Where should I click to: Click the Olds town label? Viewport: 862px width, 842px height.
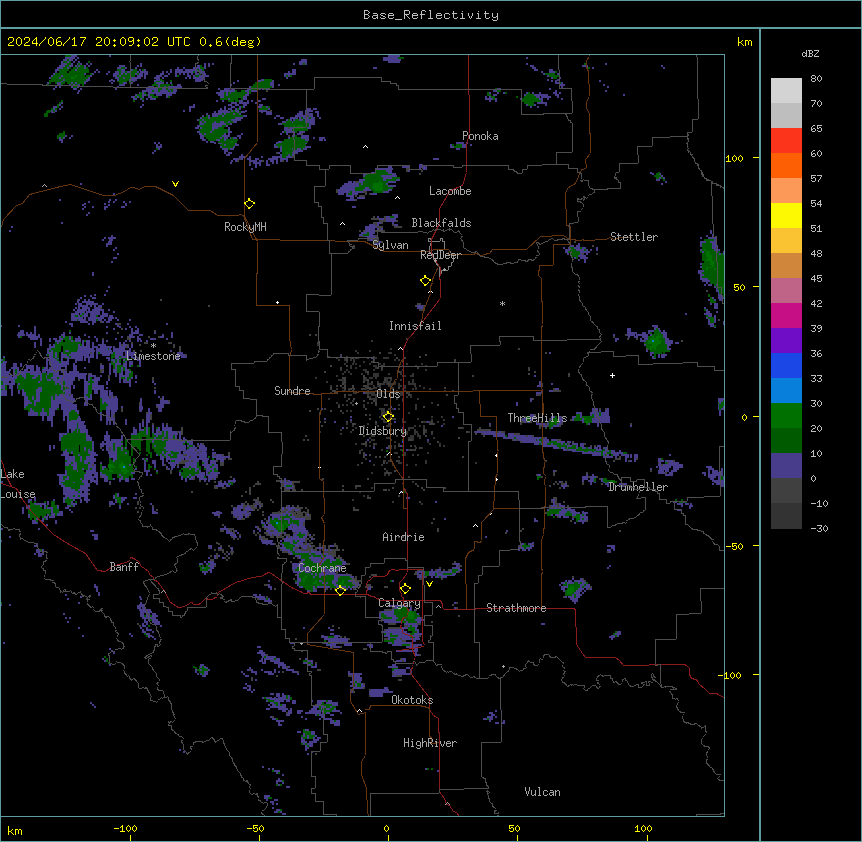[388, 394]
